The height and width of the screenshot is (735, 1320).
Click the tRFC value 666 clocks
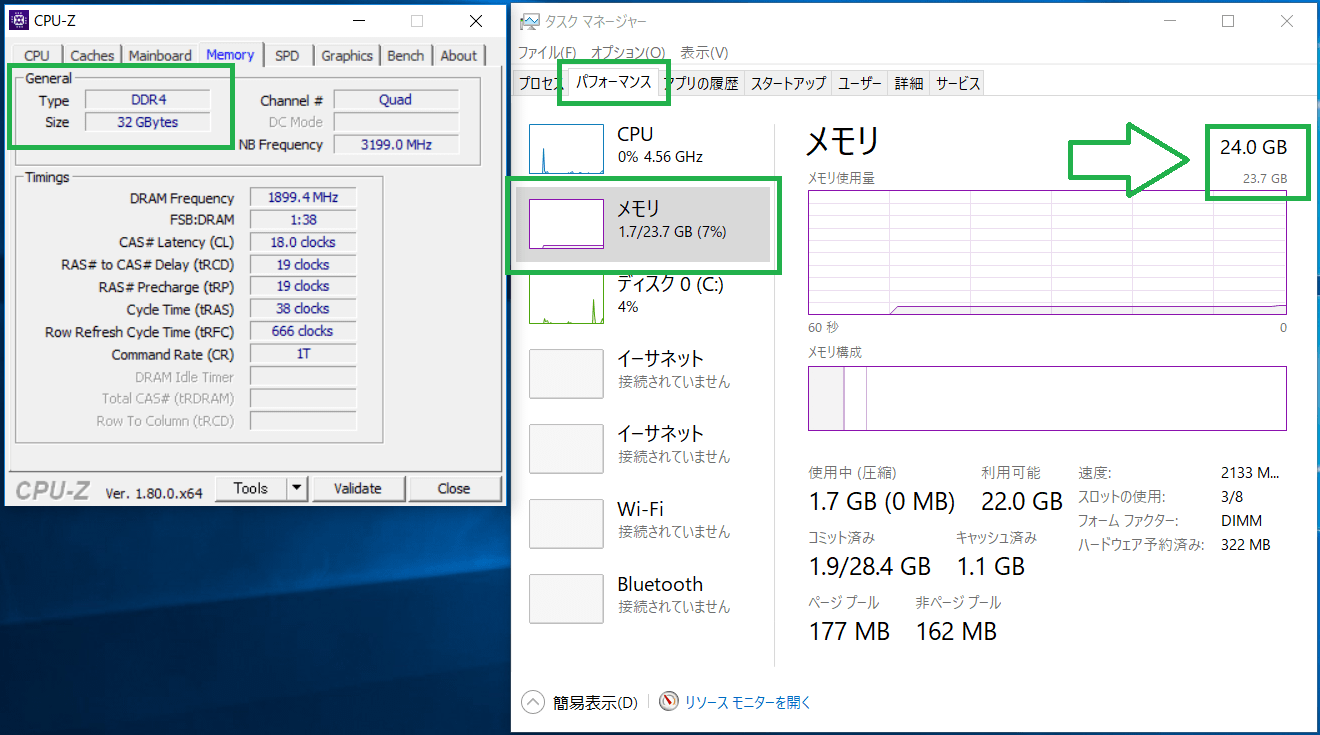click(x=303, y=331)
